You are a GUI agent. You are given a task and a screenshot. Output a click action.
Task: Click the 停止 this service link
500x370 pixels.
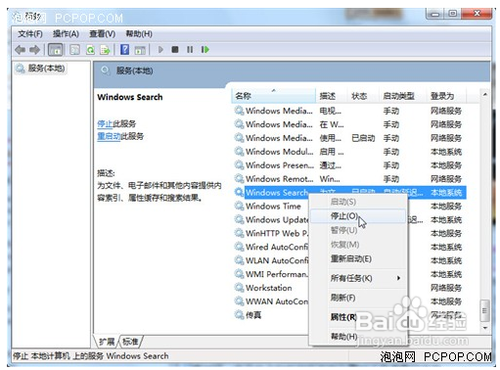105,124
